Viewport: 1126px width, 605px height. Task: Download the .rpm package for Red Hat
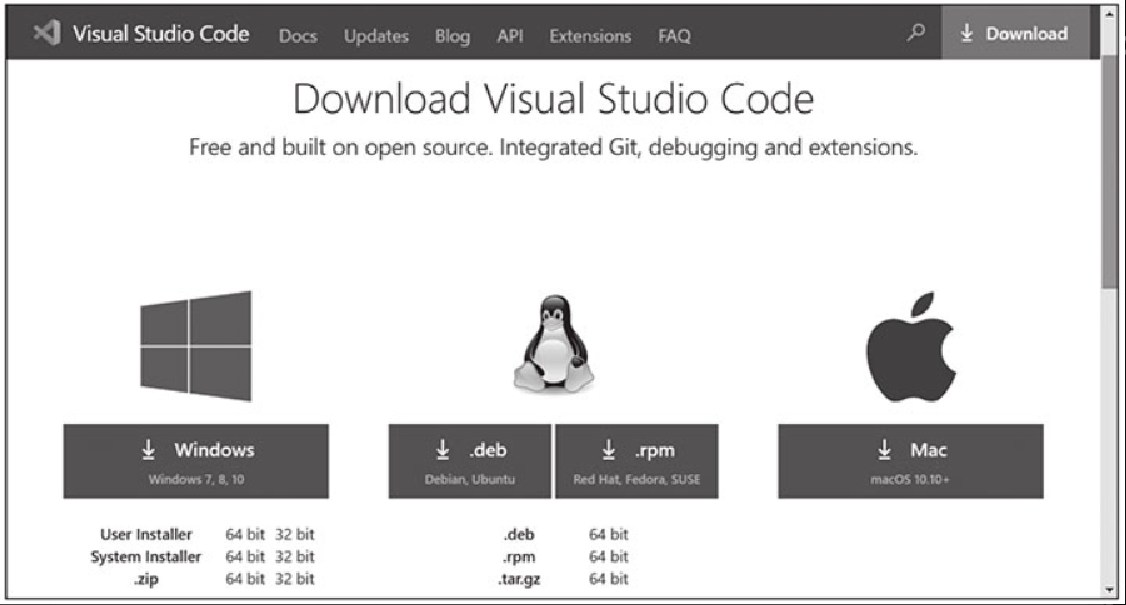(637, 461)
